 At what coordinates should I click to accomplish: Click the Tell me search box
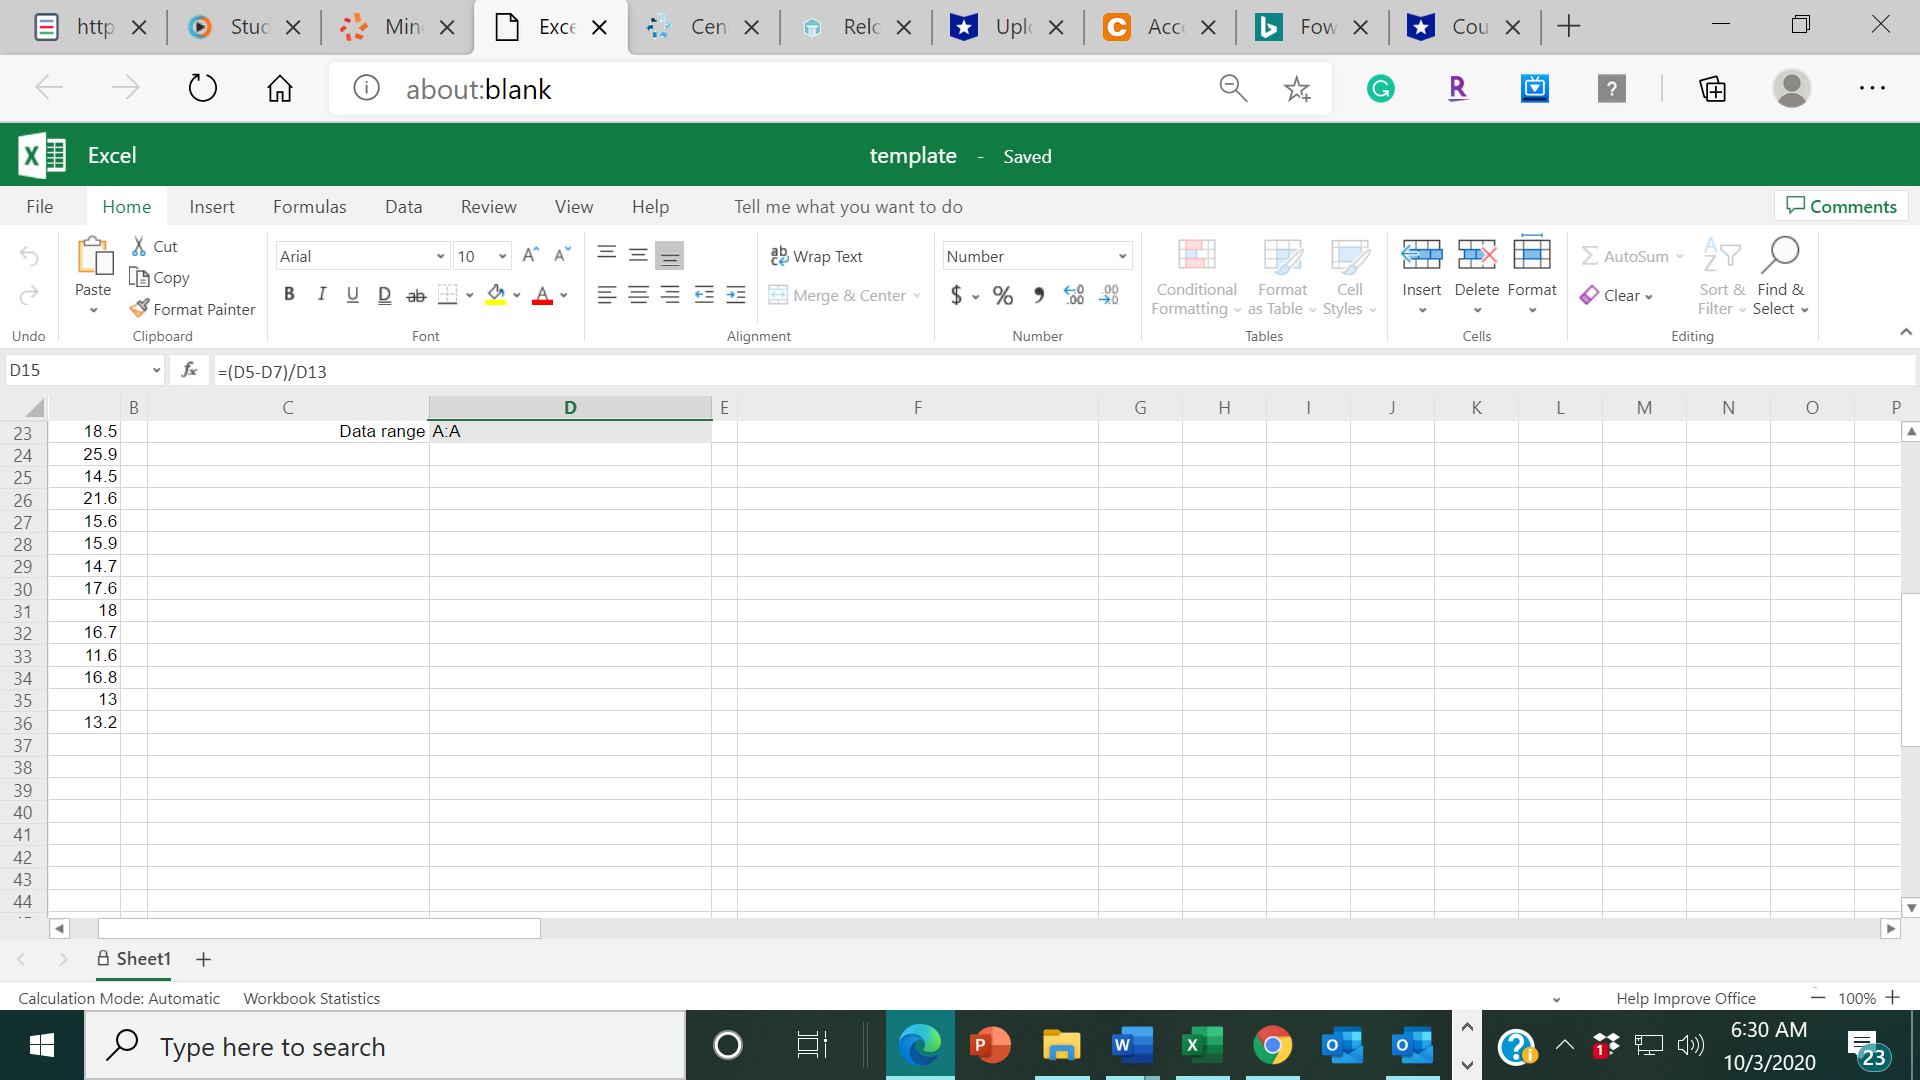coord(848,206)
